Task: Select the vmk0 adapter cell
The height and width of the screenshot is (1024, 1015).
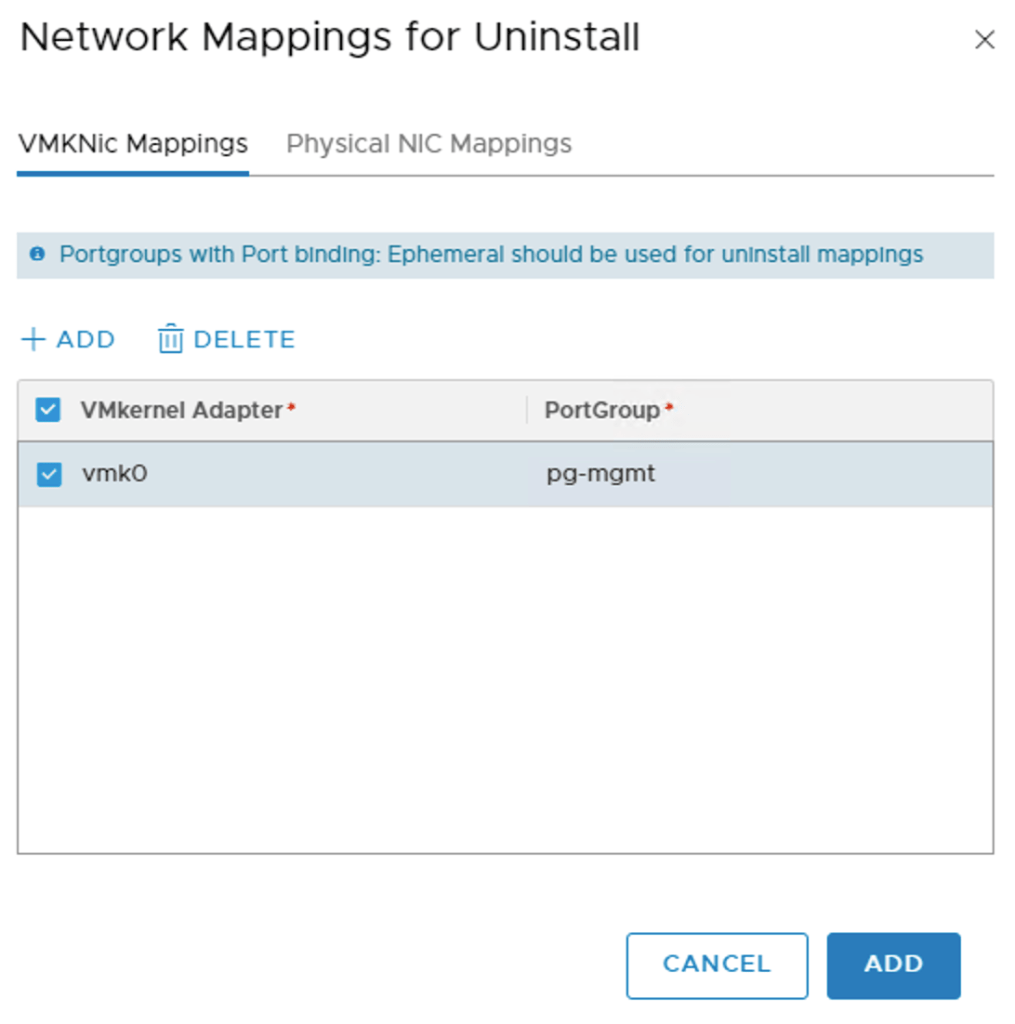Action: [x=115, y=474]
